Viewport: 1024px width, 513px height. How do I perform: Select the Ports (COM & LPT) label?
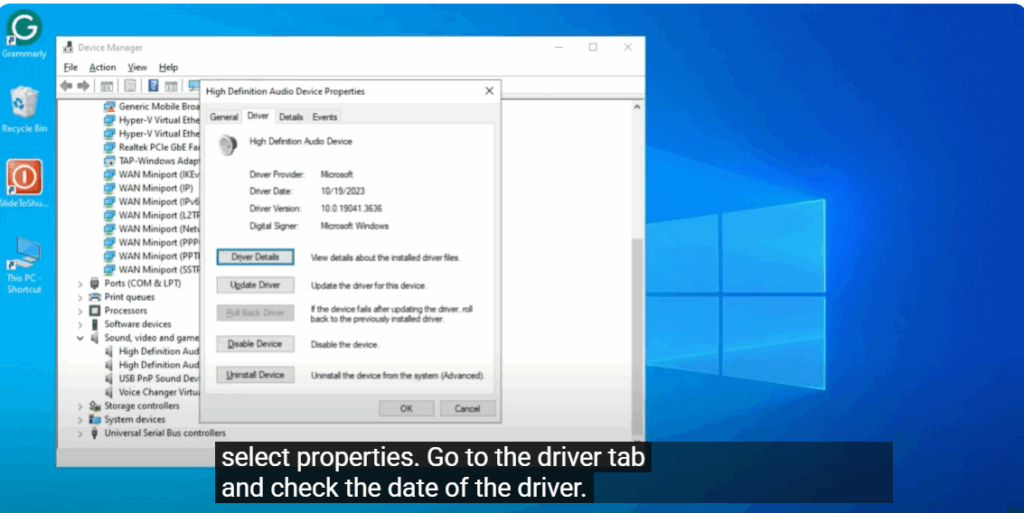[x=142, y=283]
